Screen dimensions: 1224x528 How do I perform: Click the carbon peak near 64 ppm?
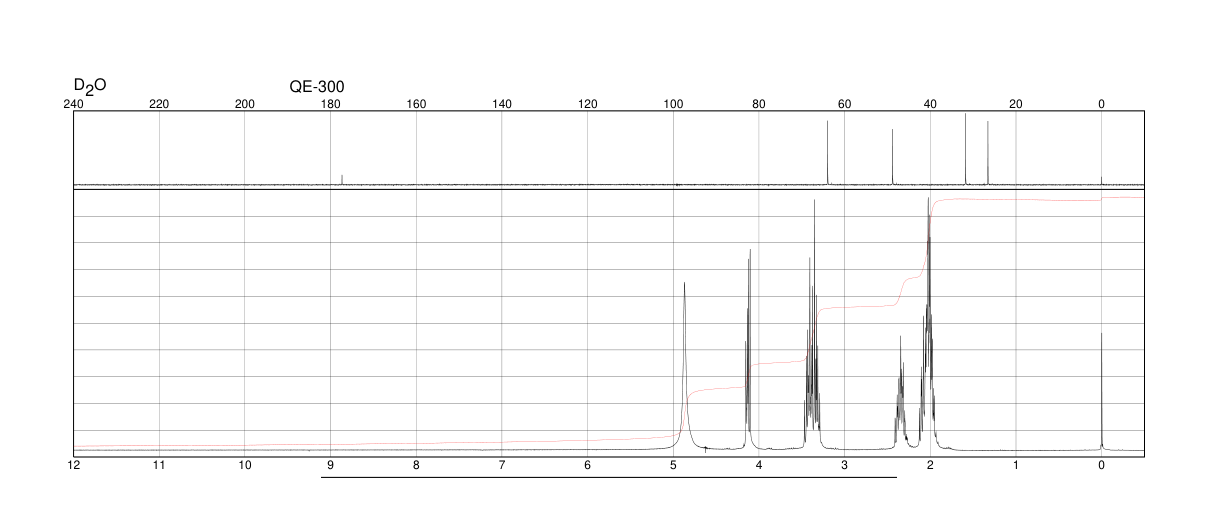point(828,152)
